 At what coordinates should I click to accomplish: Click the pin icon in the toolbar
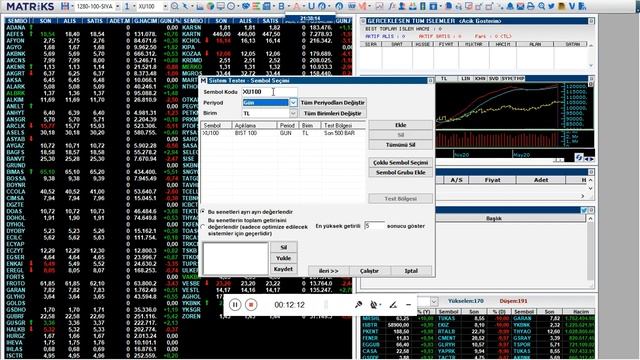pyautogui.click(x=186, y=7)
